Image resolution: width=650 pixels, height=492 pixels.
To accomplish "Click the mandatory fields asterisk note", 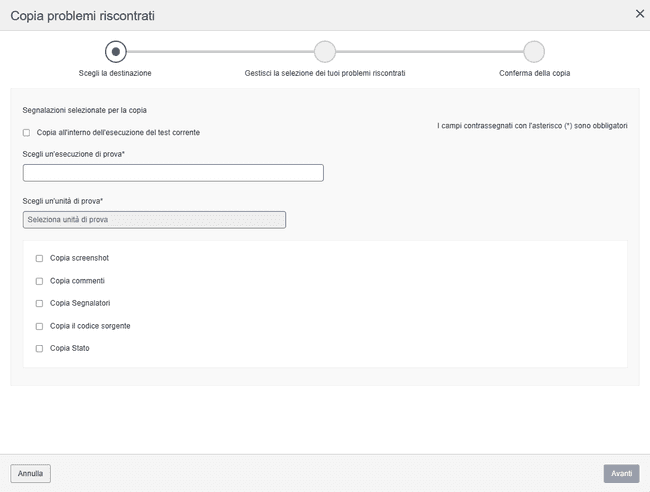I will click(x=532, y=126).
